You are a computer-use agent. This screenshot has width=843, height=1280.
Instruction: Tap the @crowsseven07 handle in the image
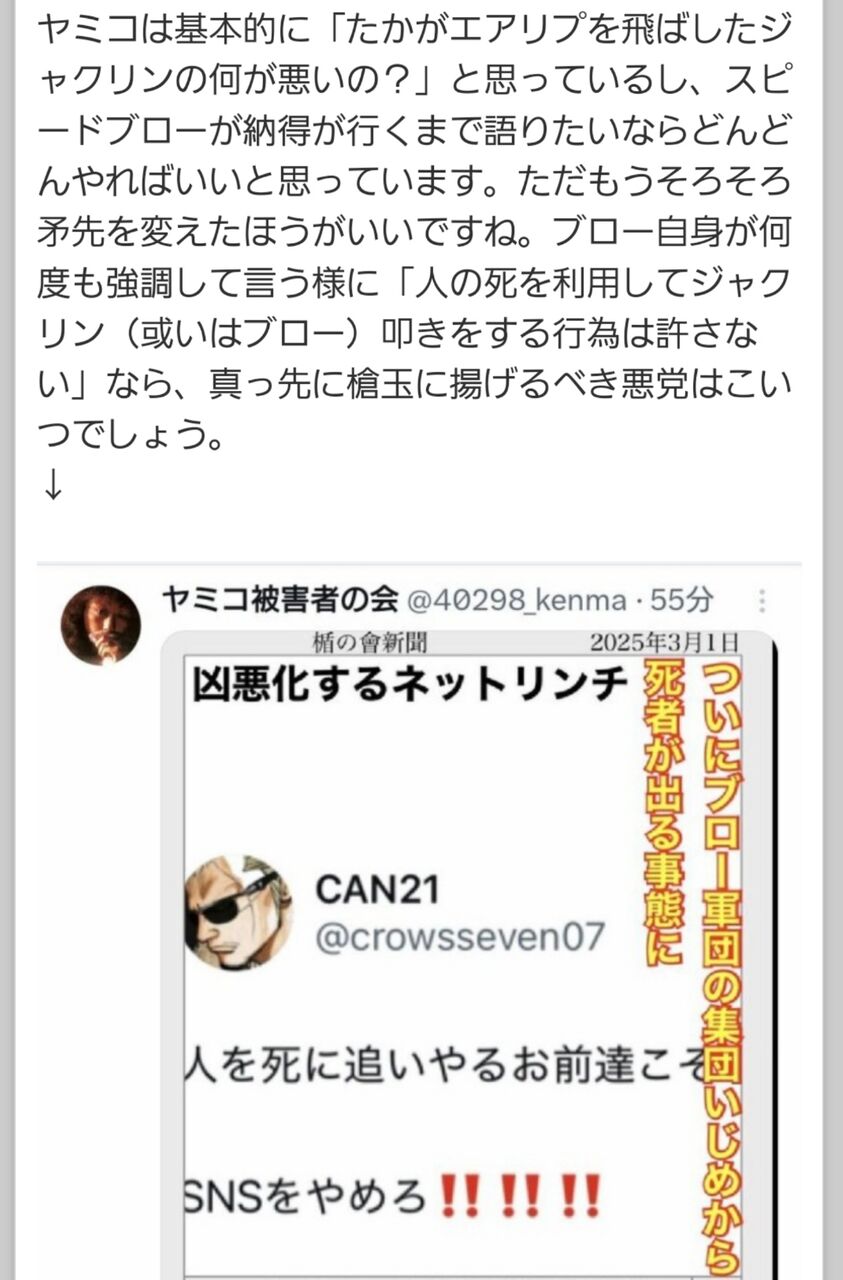460,937
